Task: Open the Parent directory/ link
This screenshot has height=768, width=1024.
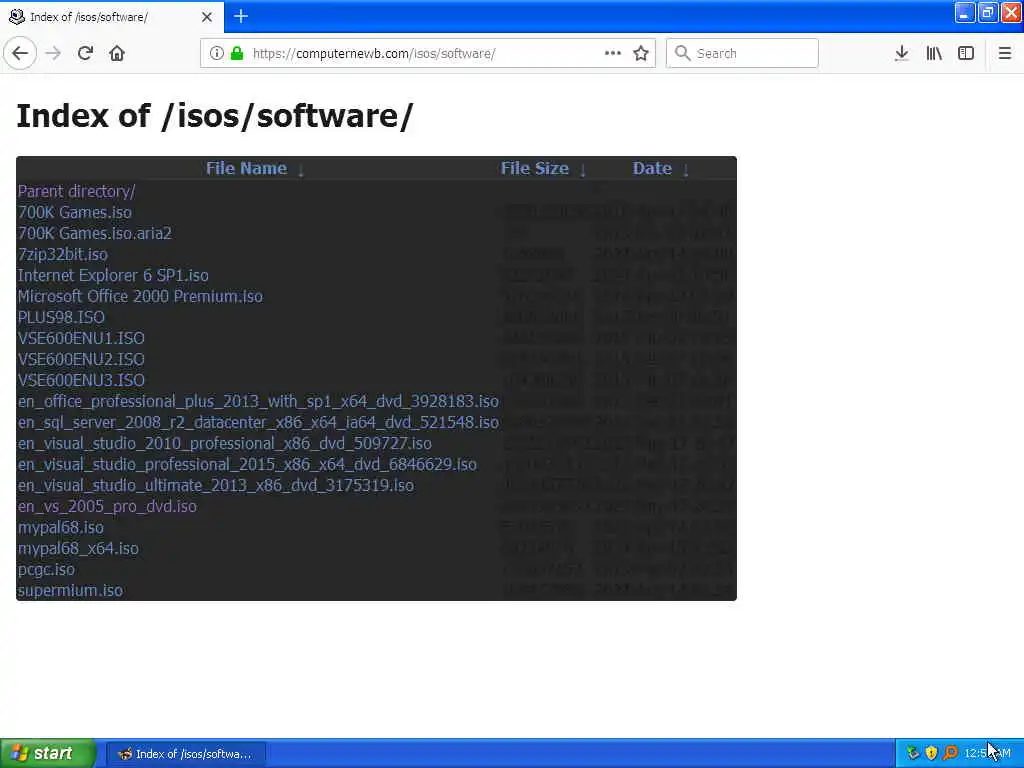Action: [x=76, y=191]
